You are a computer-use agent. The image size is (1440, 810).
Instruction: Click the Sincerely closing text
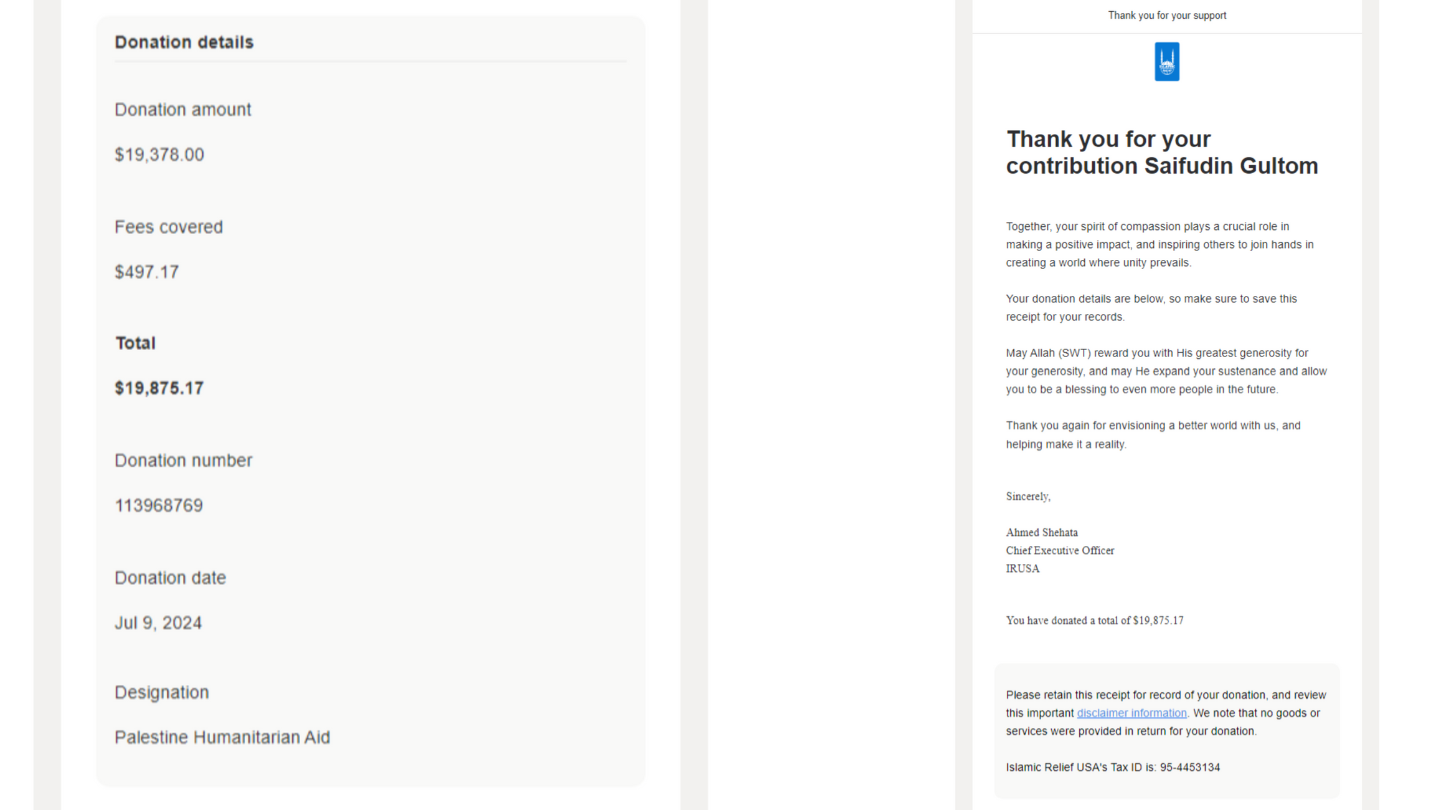1028,497
